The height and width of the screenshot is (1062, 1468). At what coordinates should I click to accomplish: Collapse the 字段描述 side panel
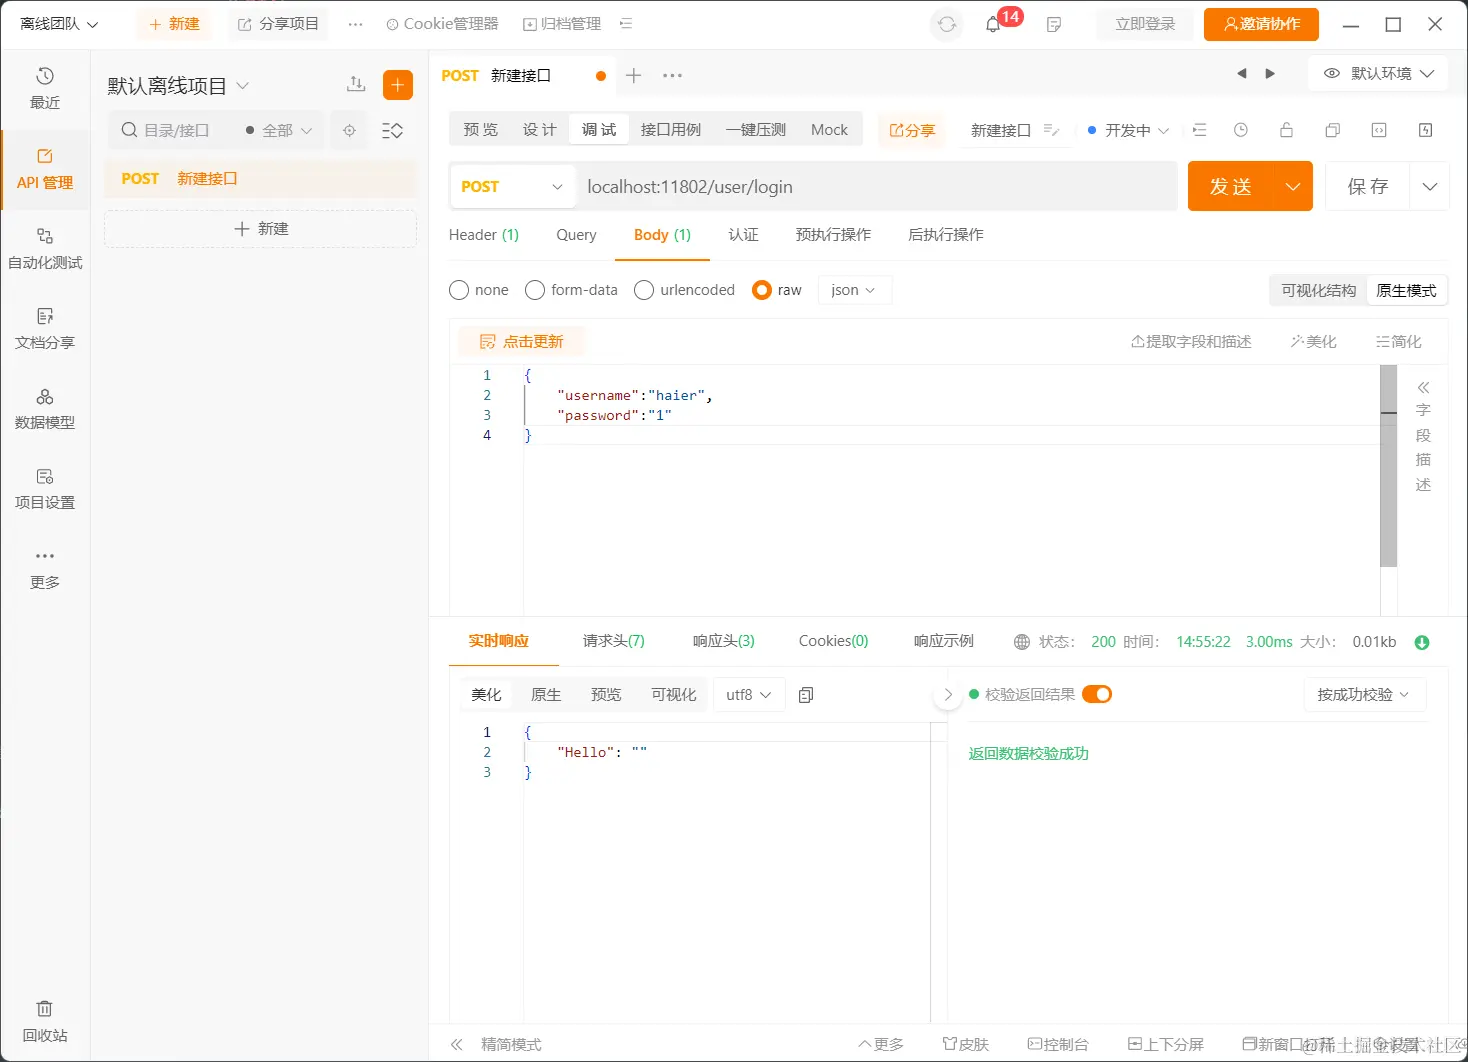(1423, 387)
